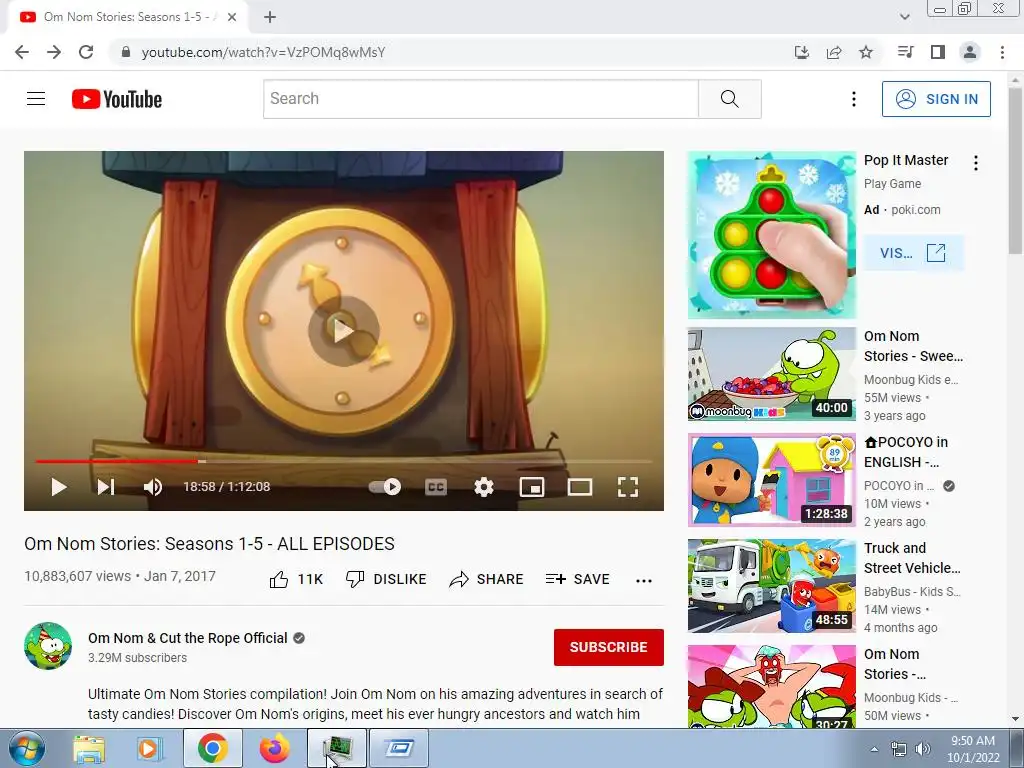
Task: Open Om Nom channel avatar
Action: click(48, 646)
